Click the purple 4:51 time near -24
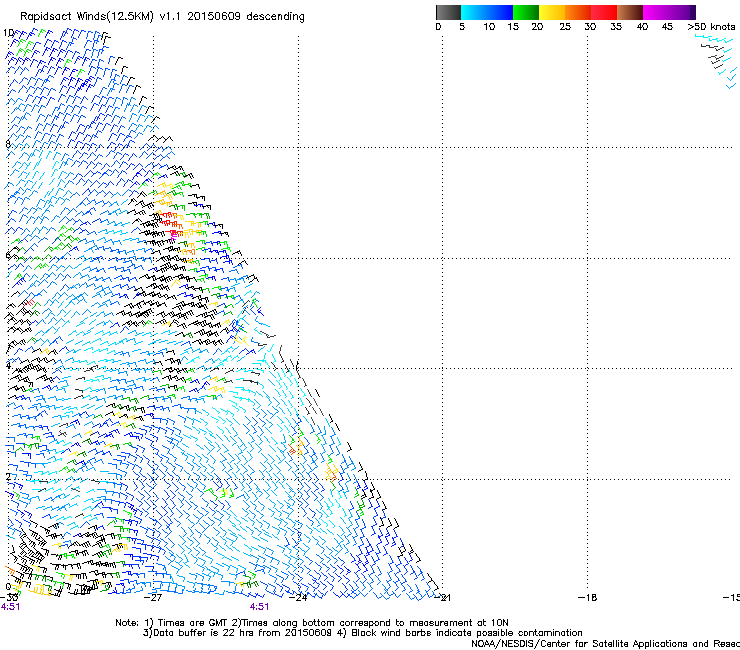Image resolution: width=740 pixels, height=650 pixels. (260, 607)
